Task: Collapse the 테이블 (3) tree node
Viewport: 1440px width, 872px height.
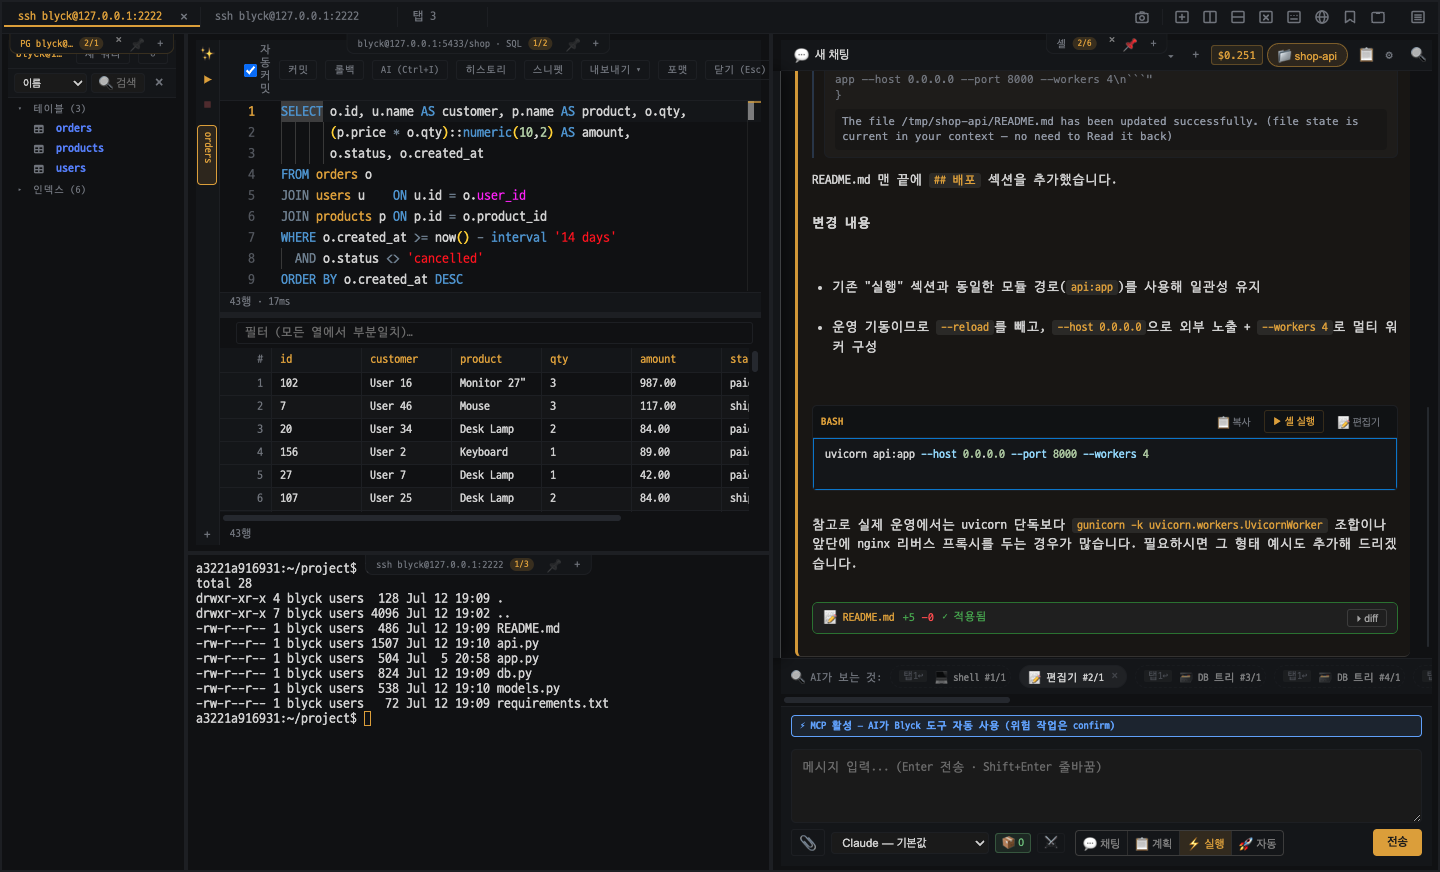Action: click(x=20, y=108)
